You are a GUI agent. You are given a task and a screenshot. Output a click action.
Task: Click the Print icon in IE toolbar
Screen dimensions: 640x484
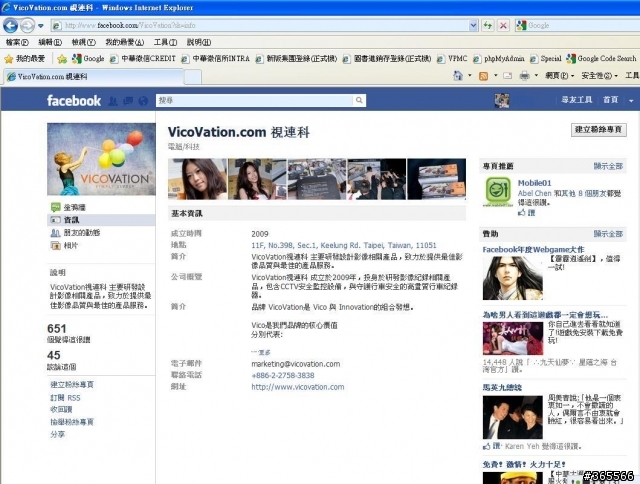click(x=524, y=76)
